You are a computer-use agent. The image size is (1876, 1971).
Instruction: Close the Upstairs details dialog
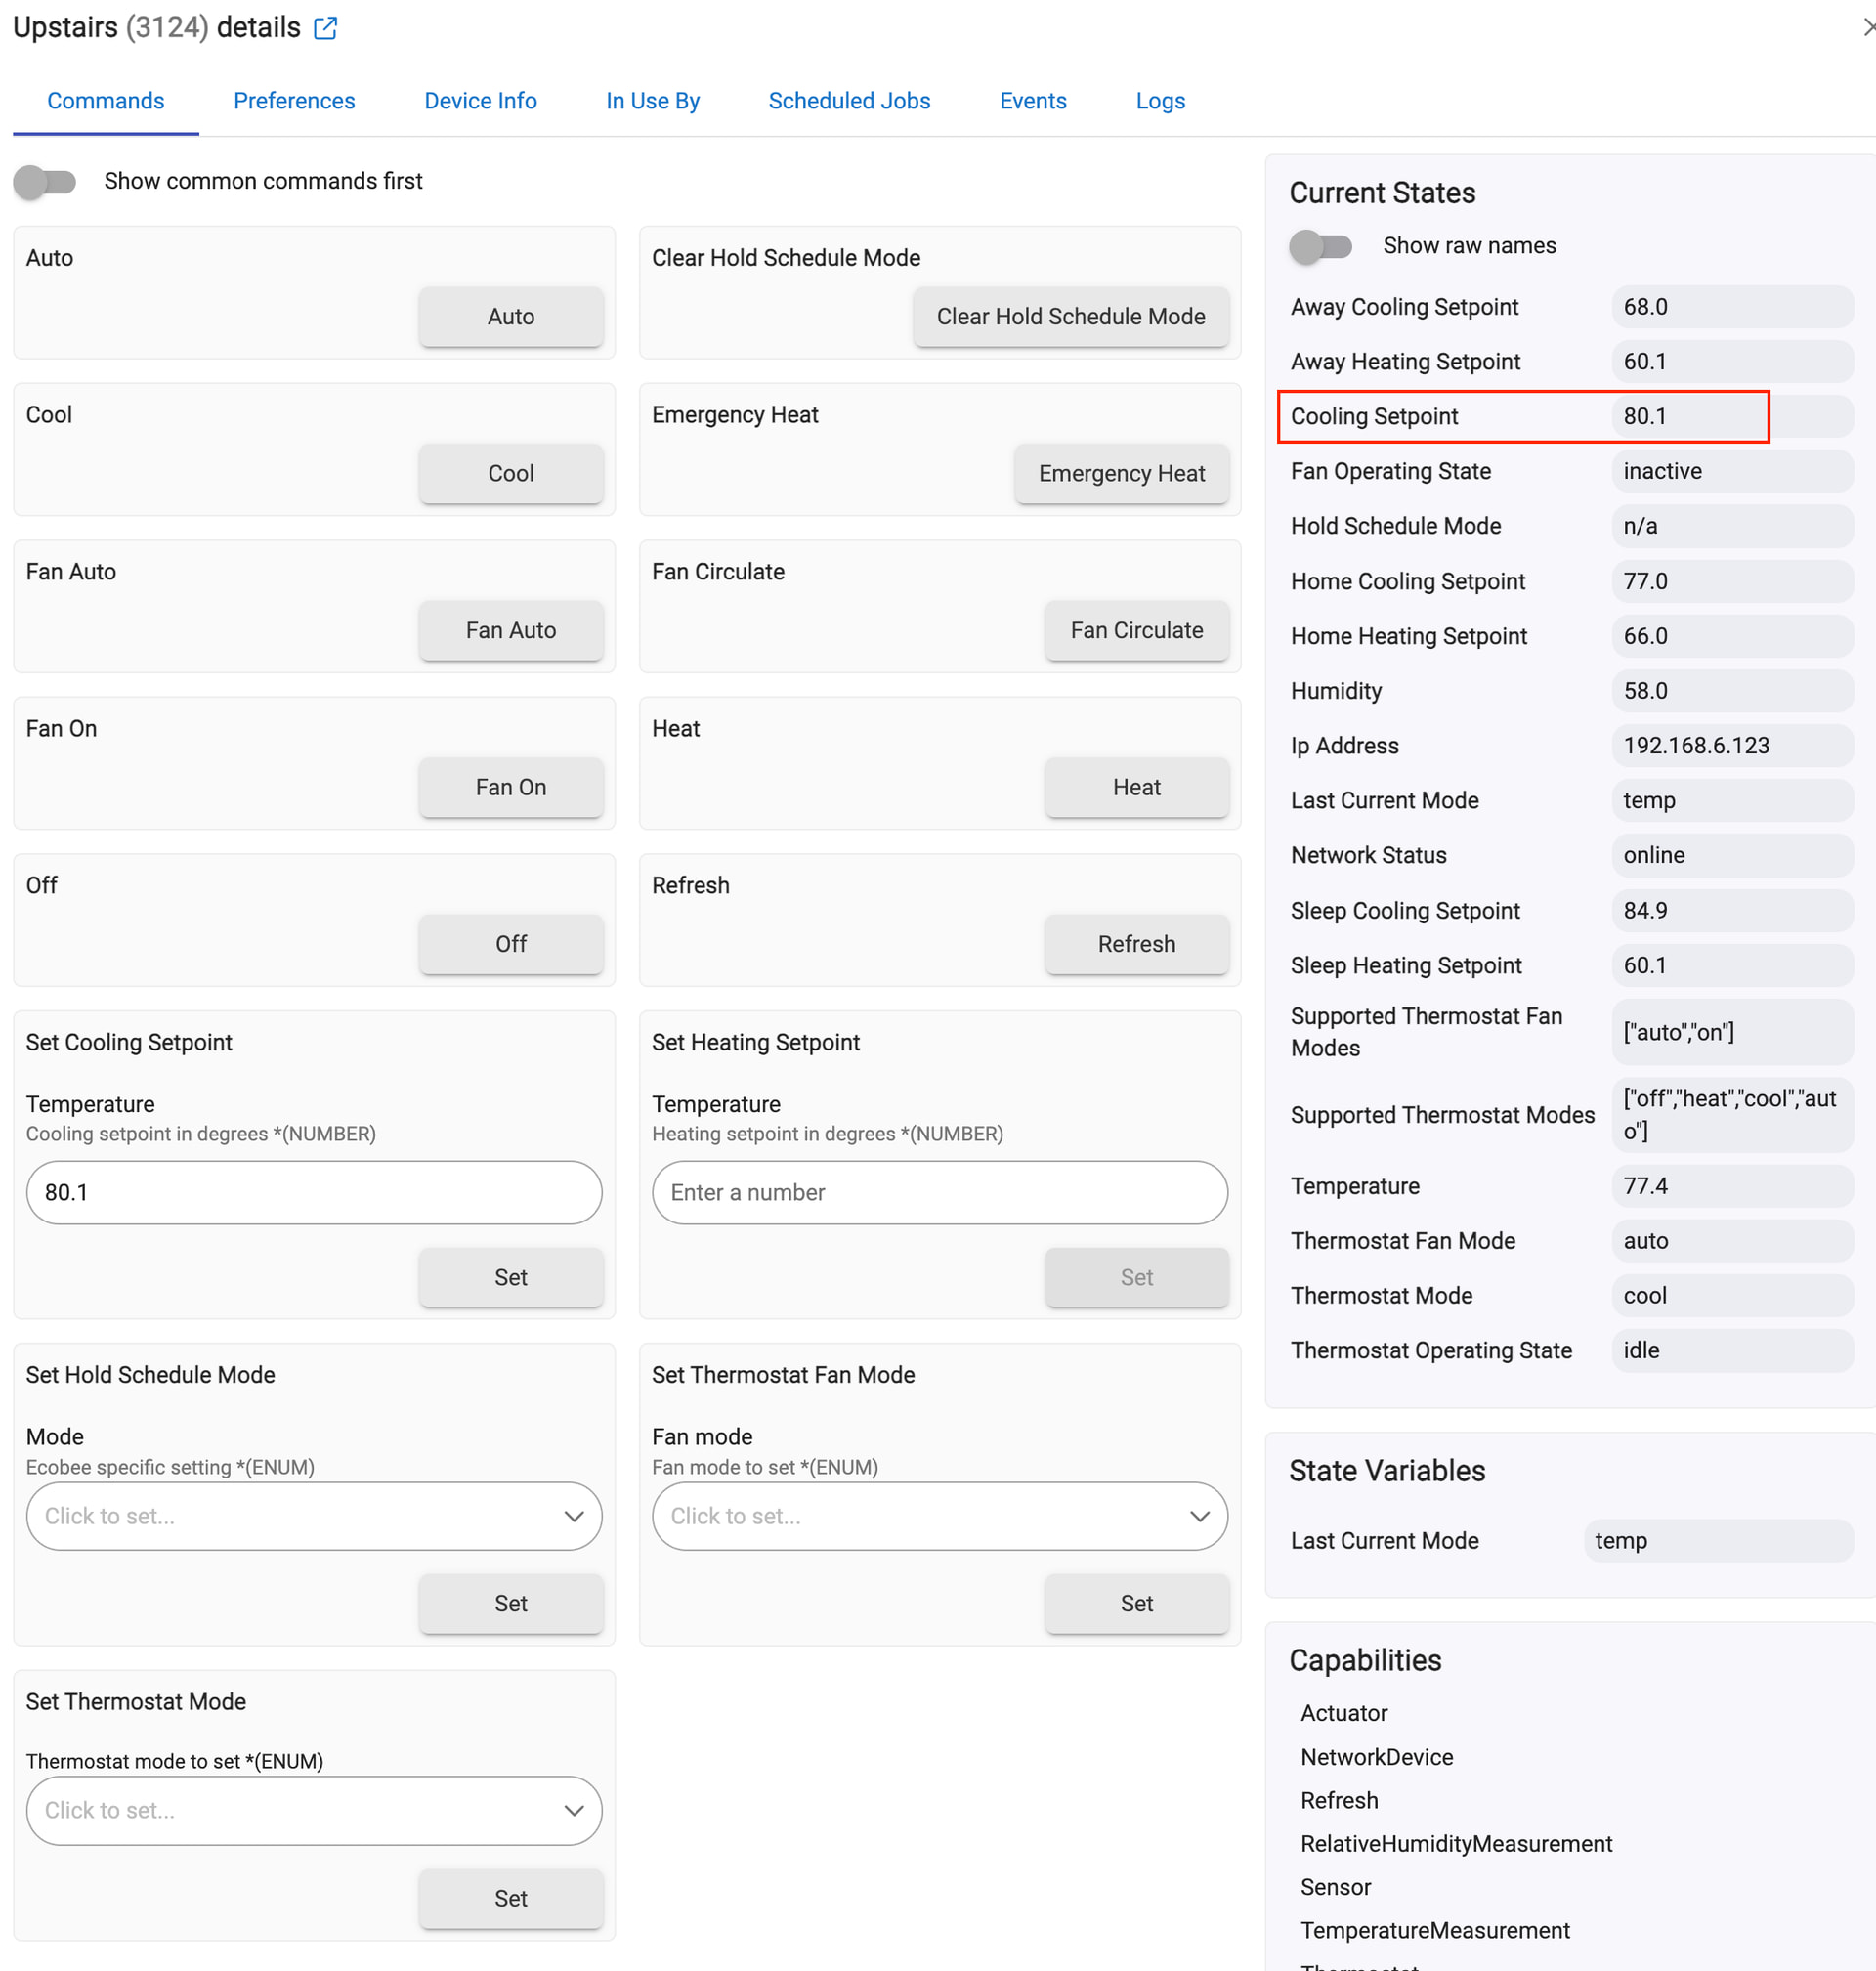(1867, 27)
